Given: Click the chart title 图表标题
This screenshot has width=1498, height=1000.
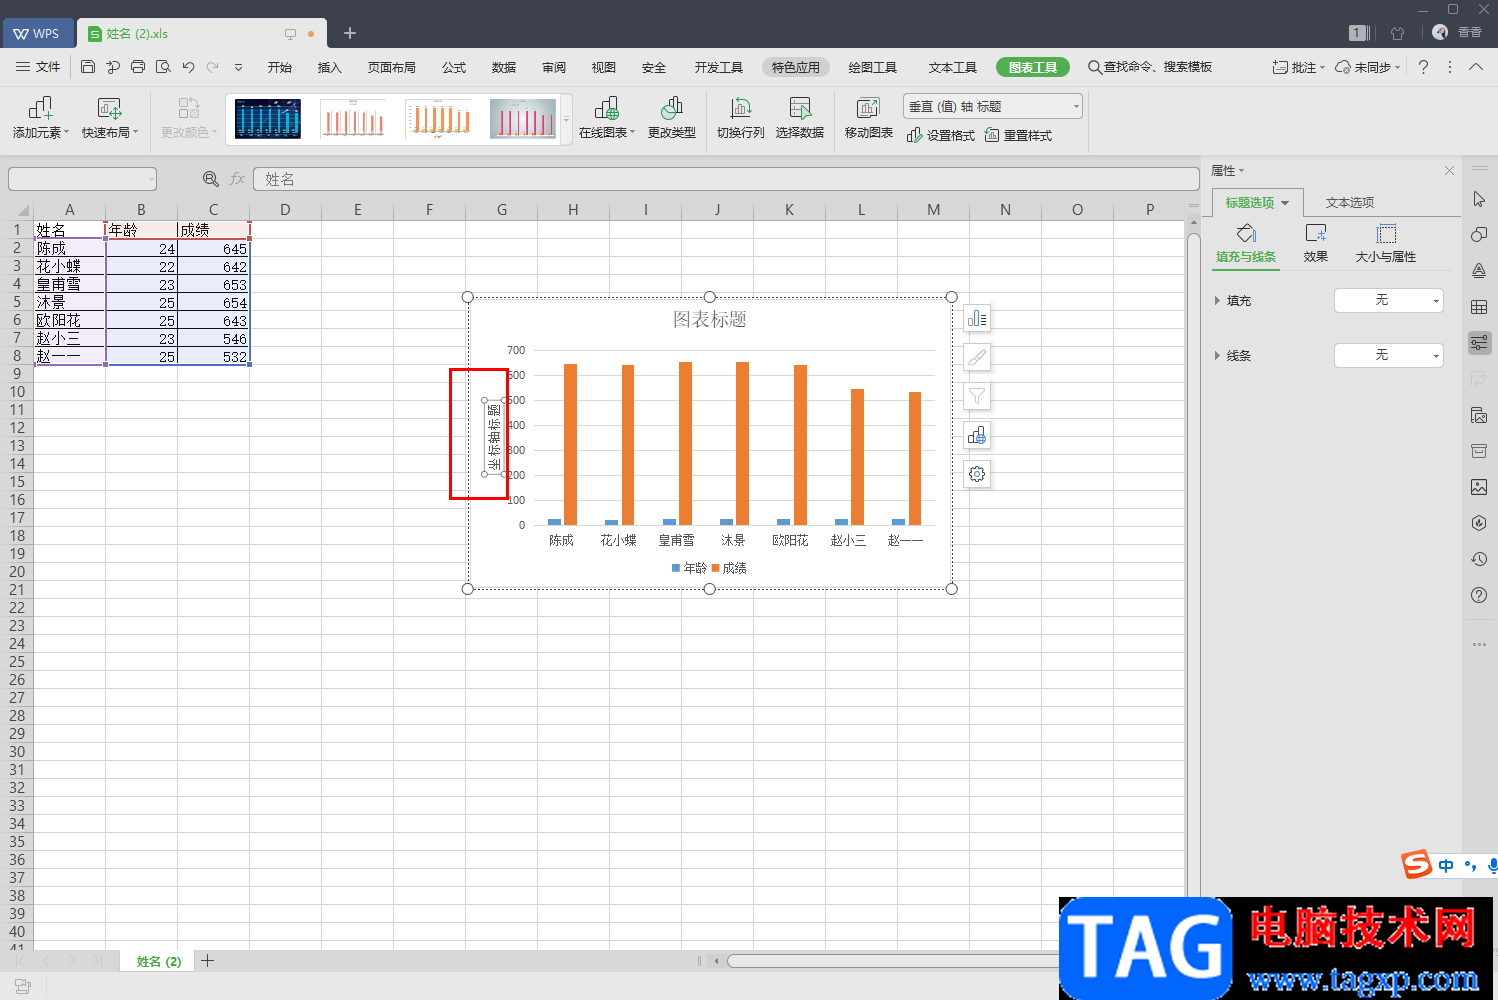Looking at the screenshot, I should [709, 319].
